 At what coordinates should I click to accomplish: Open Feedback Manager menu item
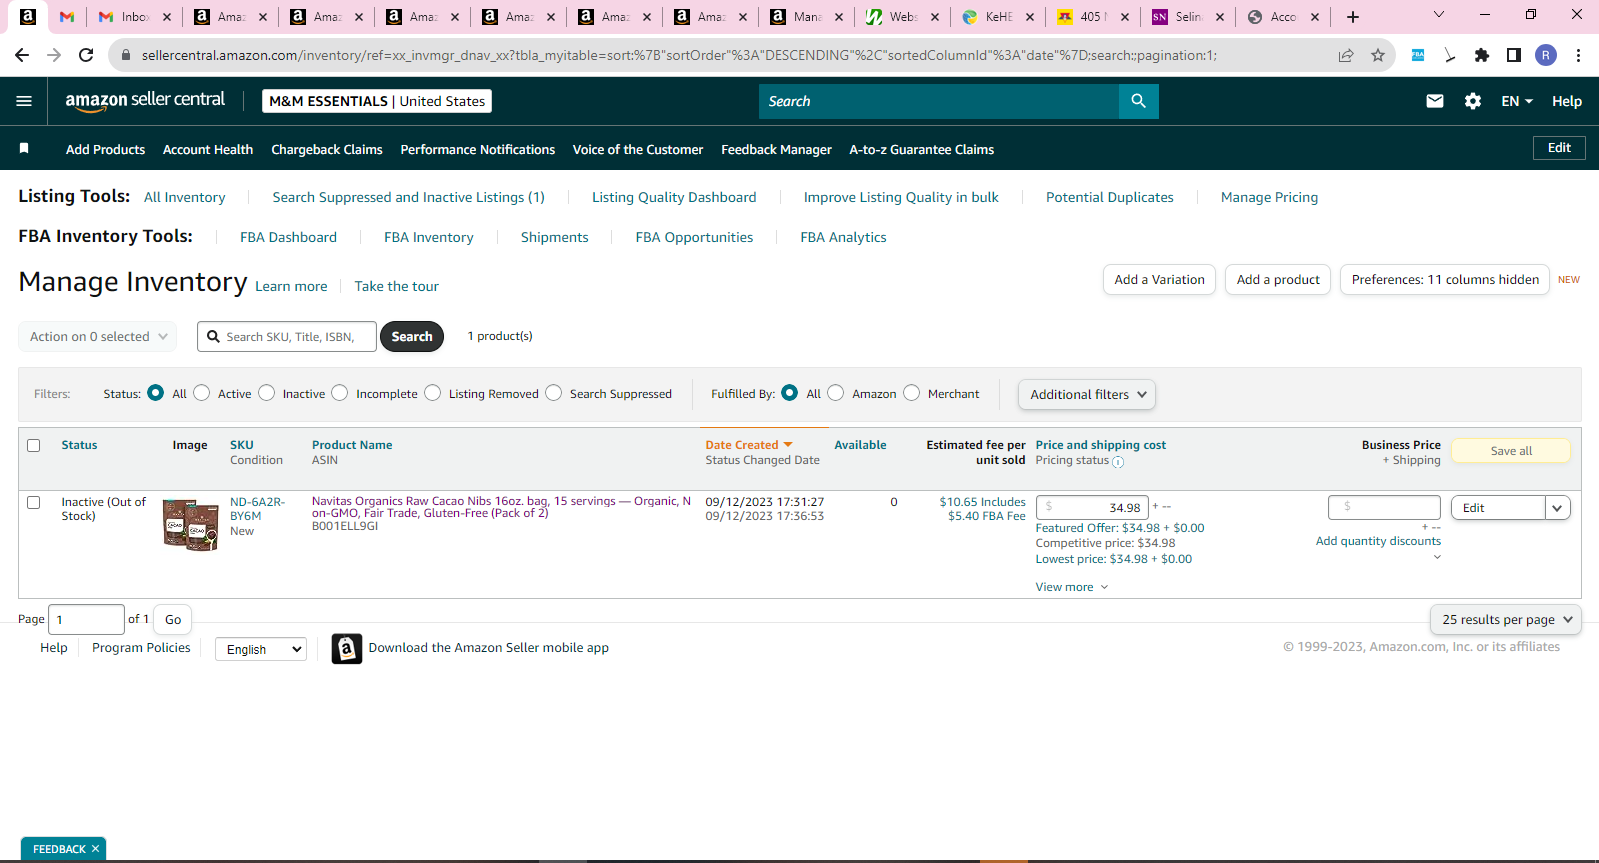[776, 149]
